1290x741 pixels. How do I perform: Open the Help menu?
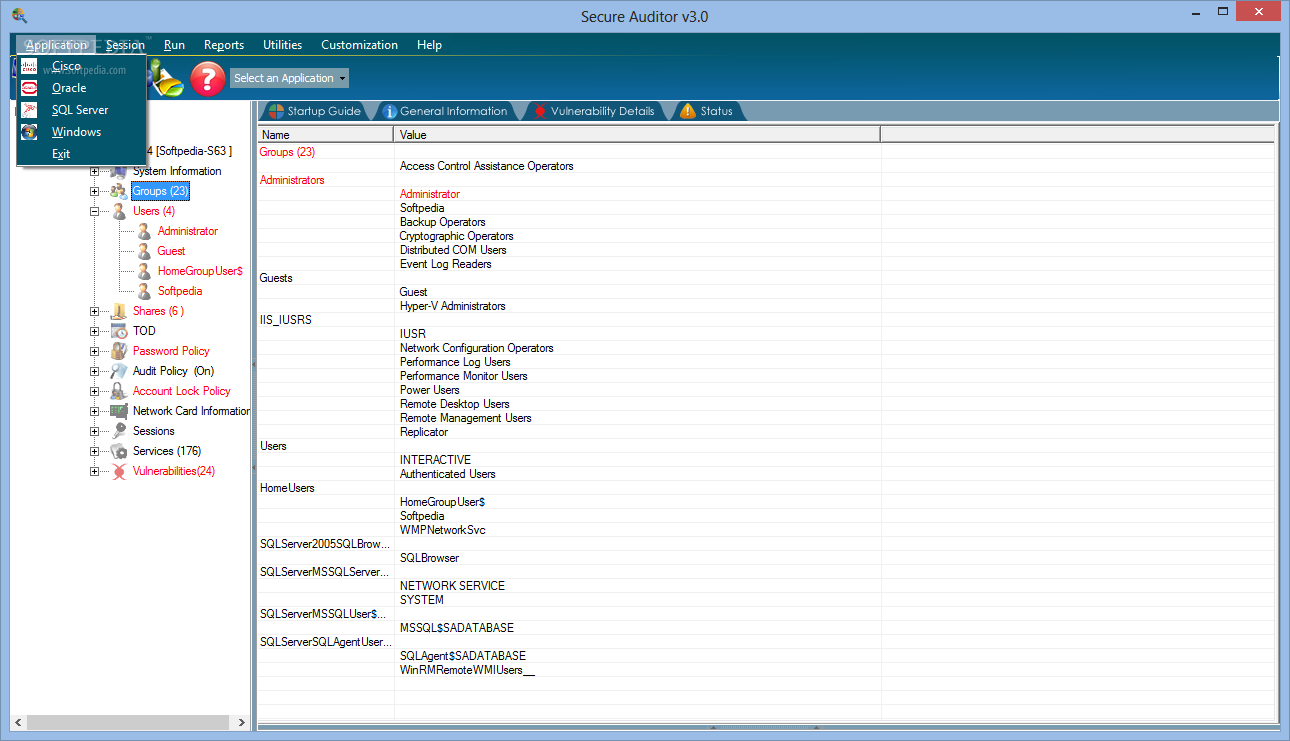(429, 45)
